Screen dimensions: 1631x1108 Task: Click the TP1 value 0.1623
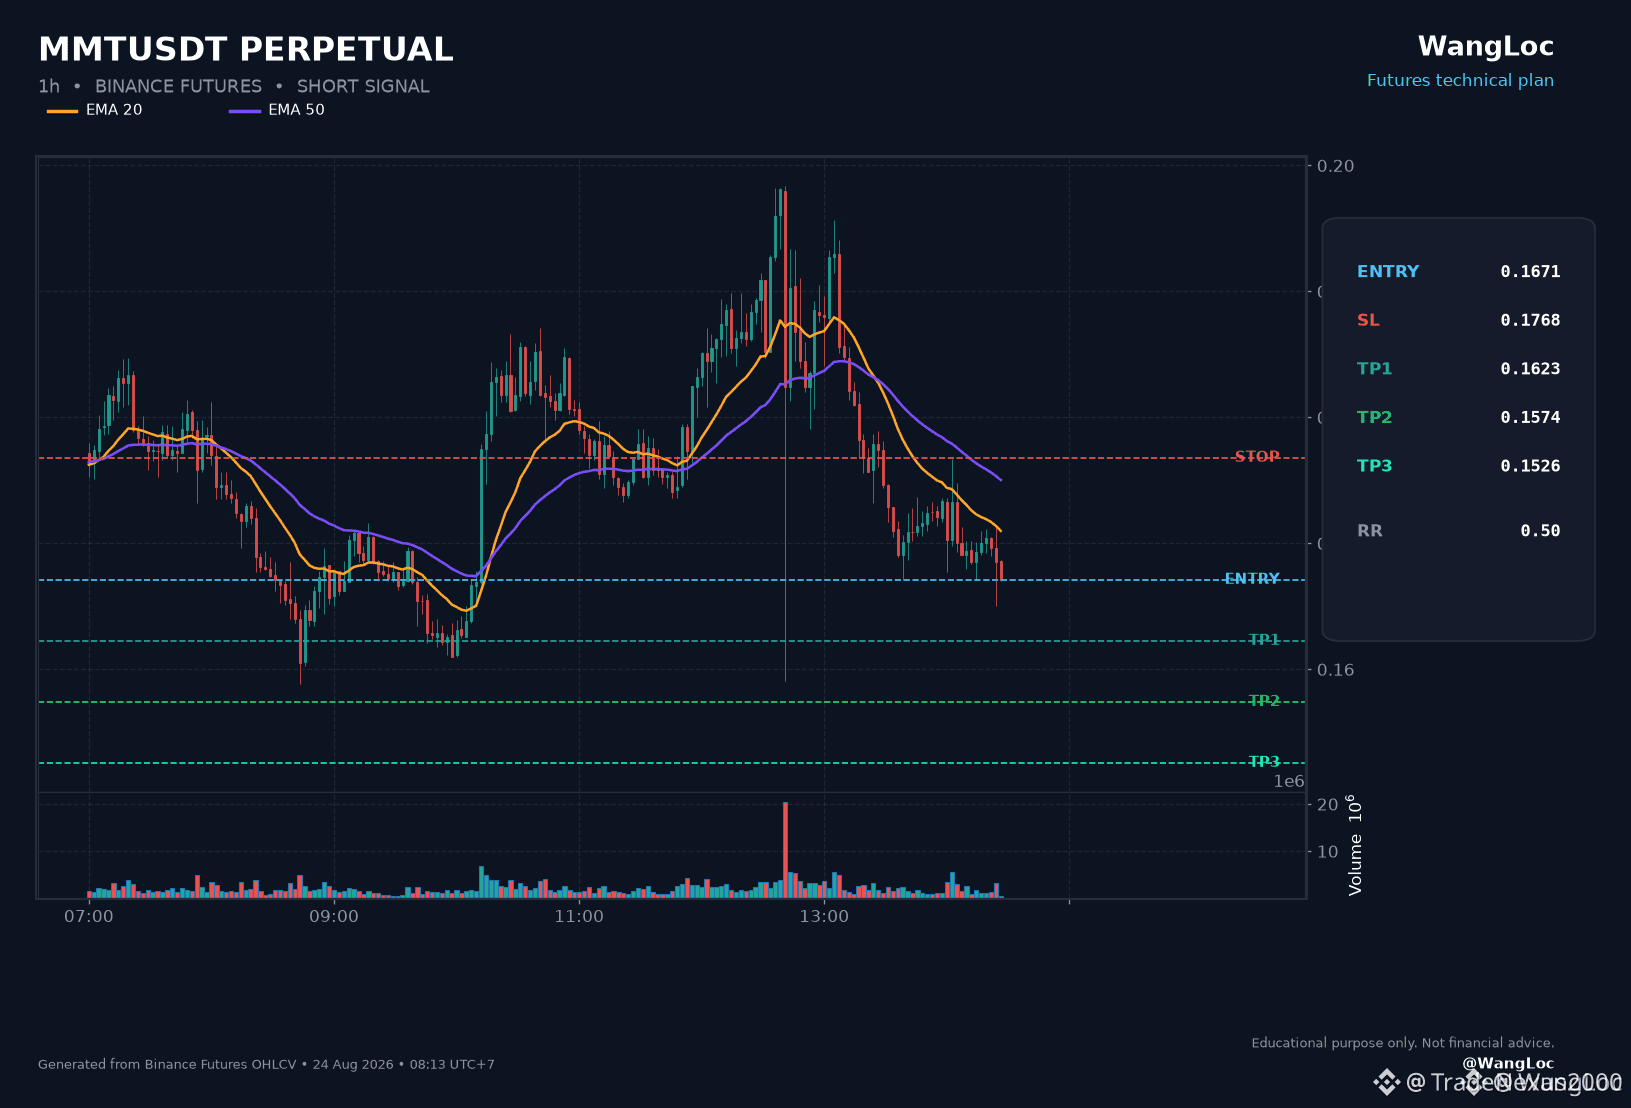[x=1530, y=369]
